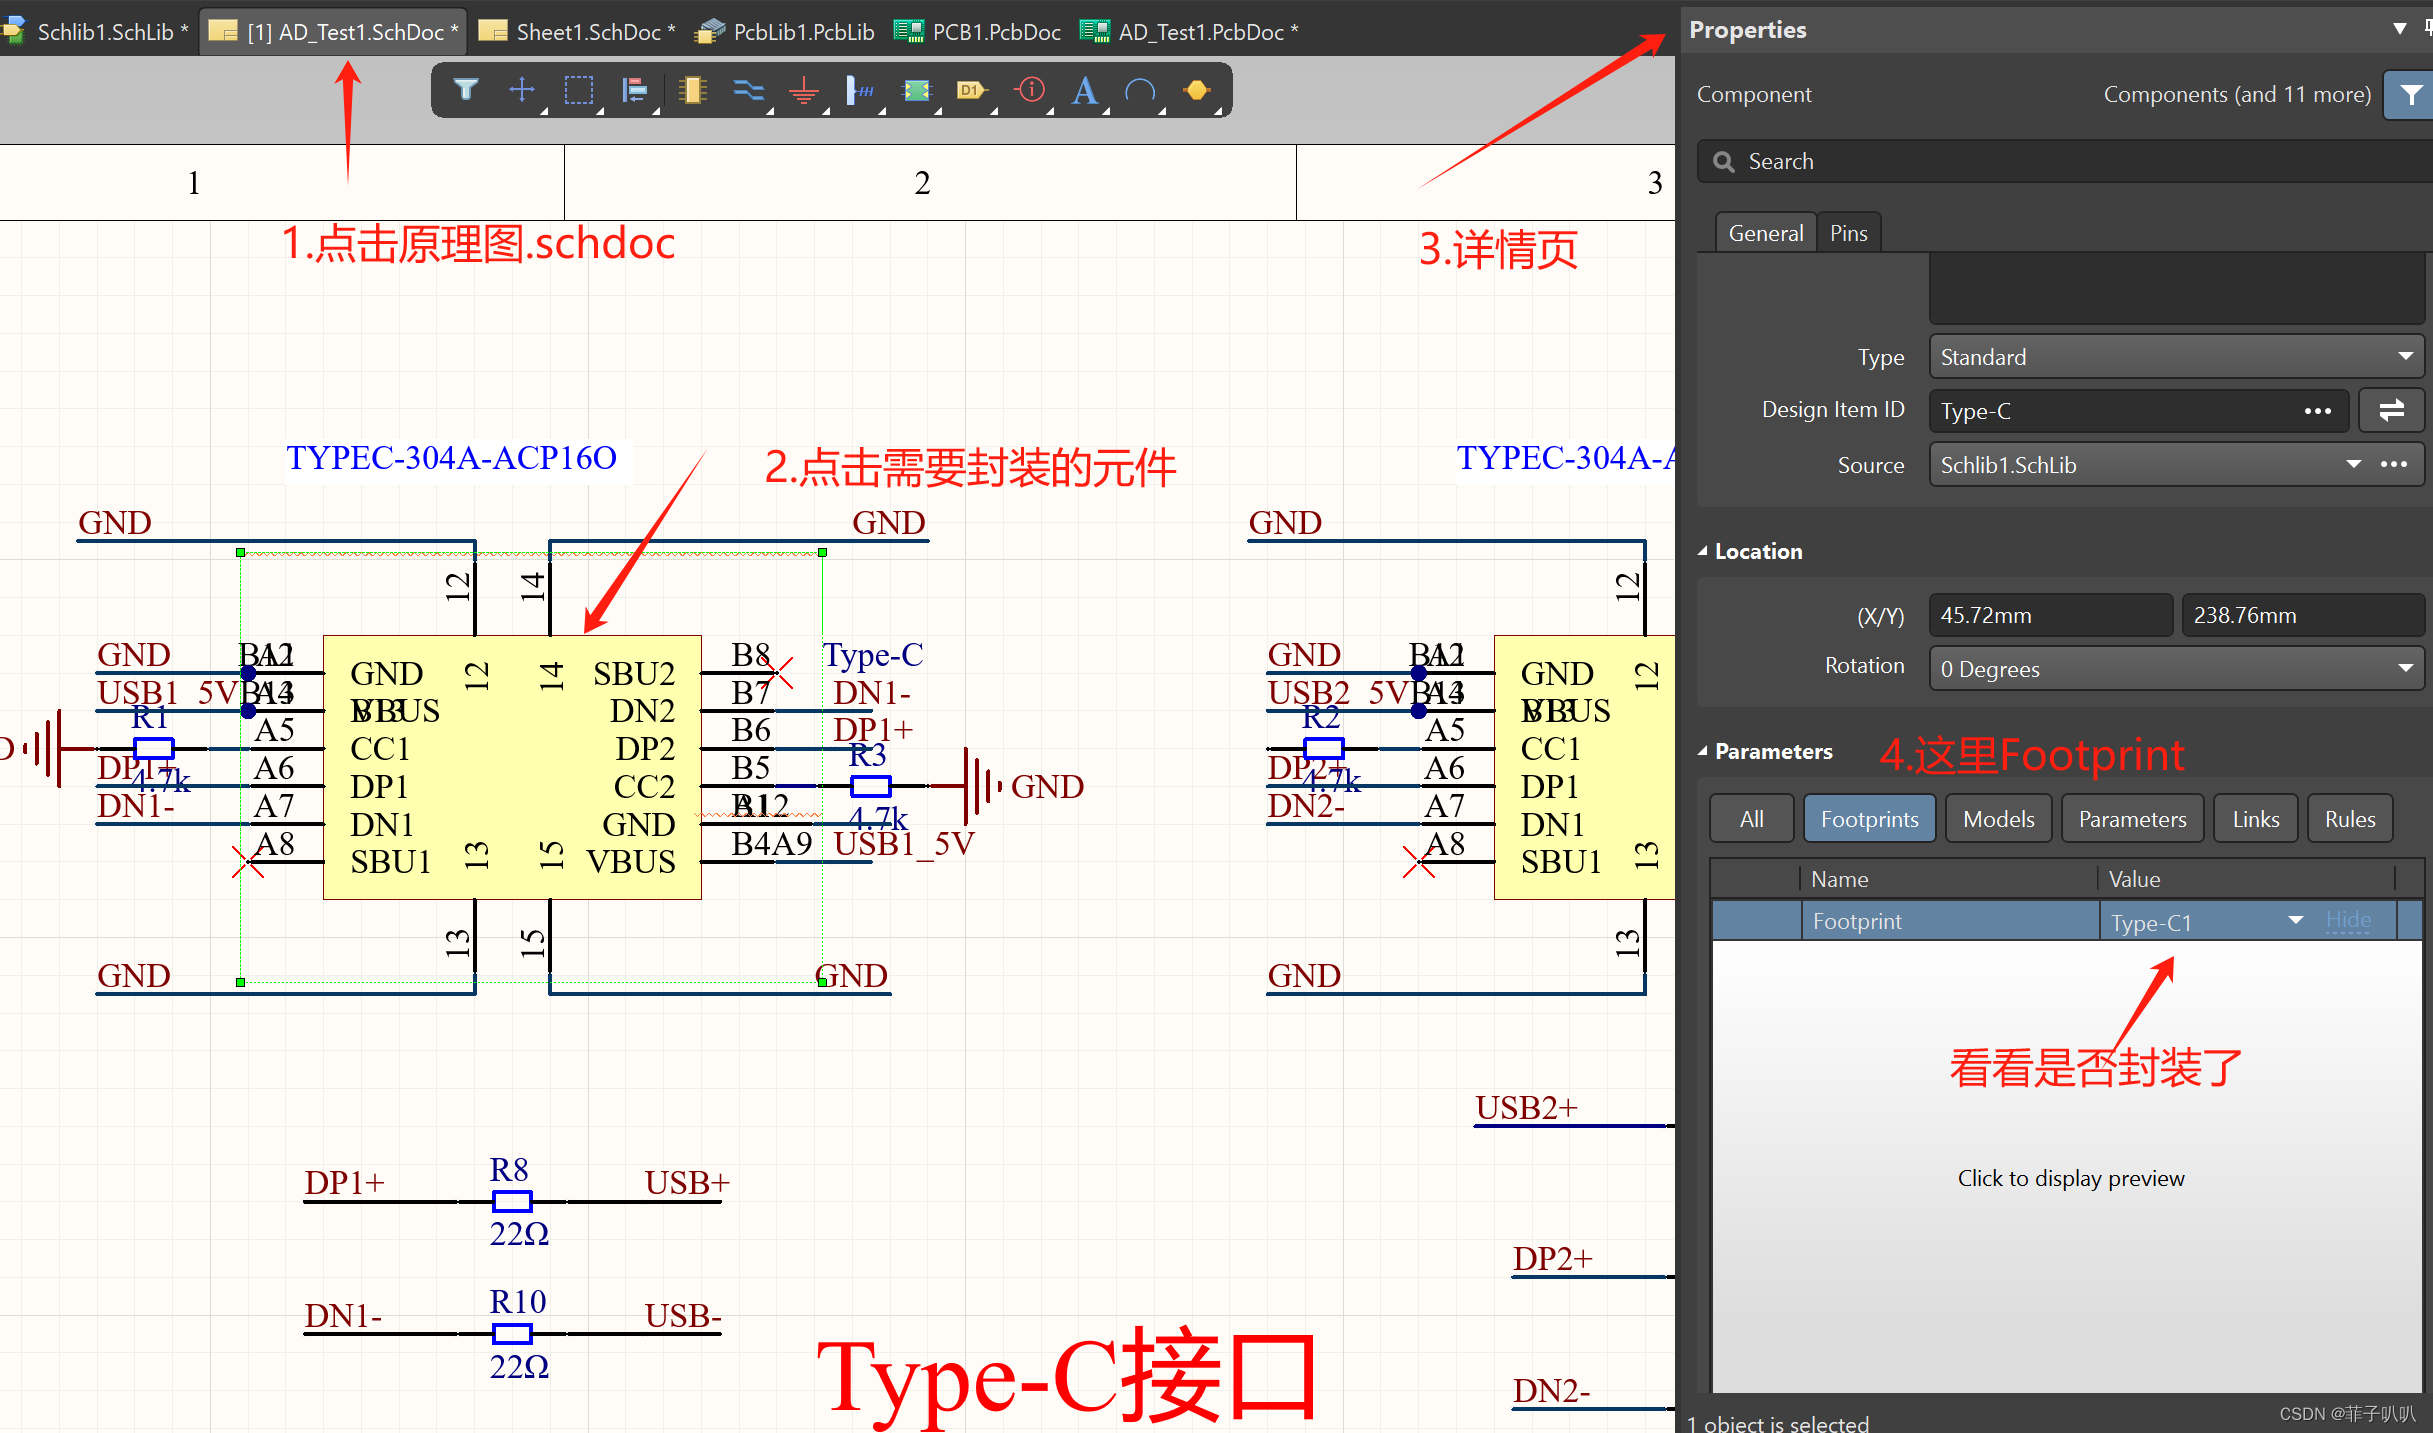This screenshot has width=2433, height=1433.
Task: Open the selection filter in Active Bar
Action: pyautogui.click(x=465, y=90)
